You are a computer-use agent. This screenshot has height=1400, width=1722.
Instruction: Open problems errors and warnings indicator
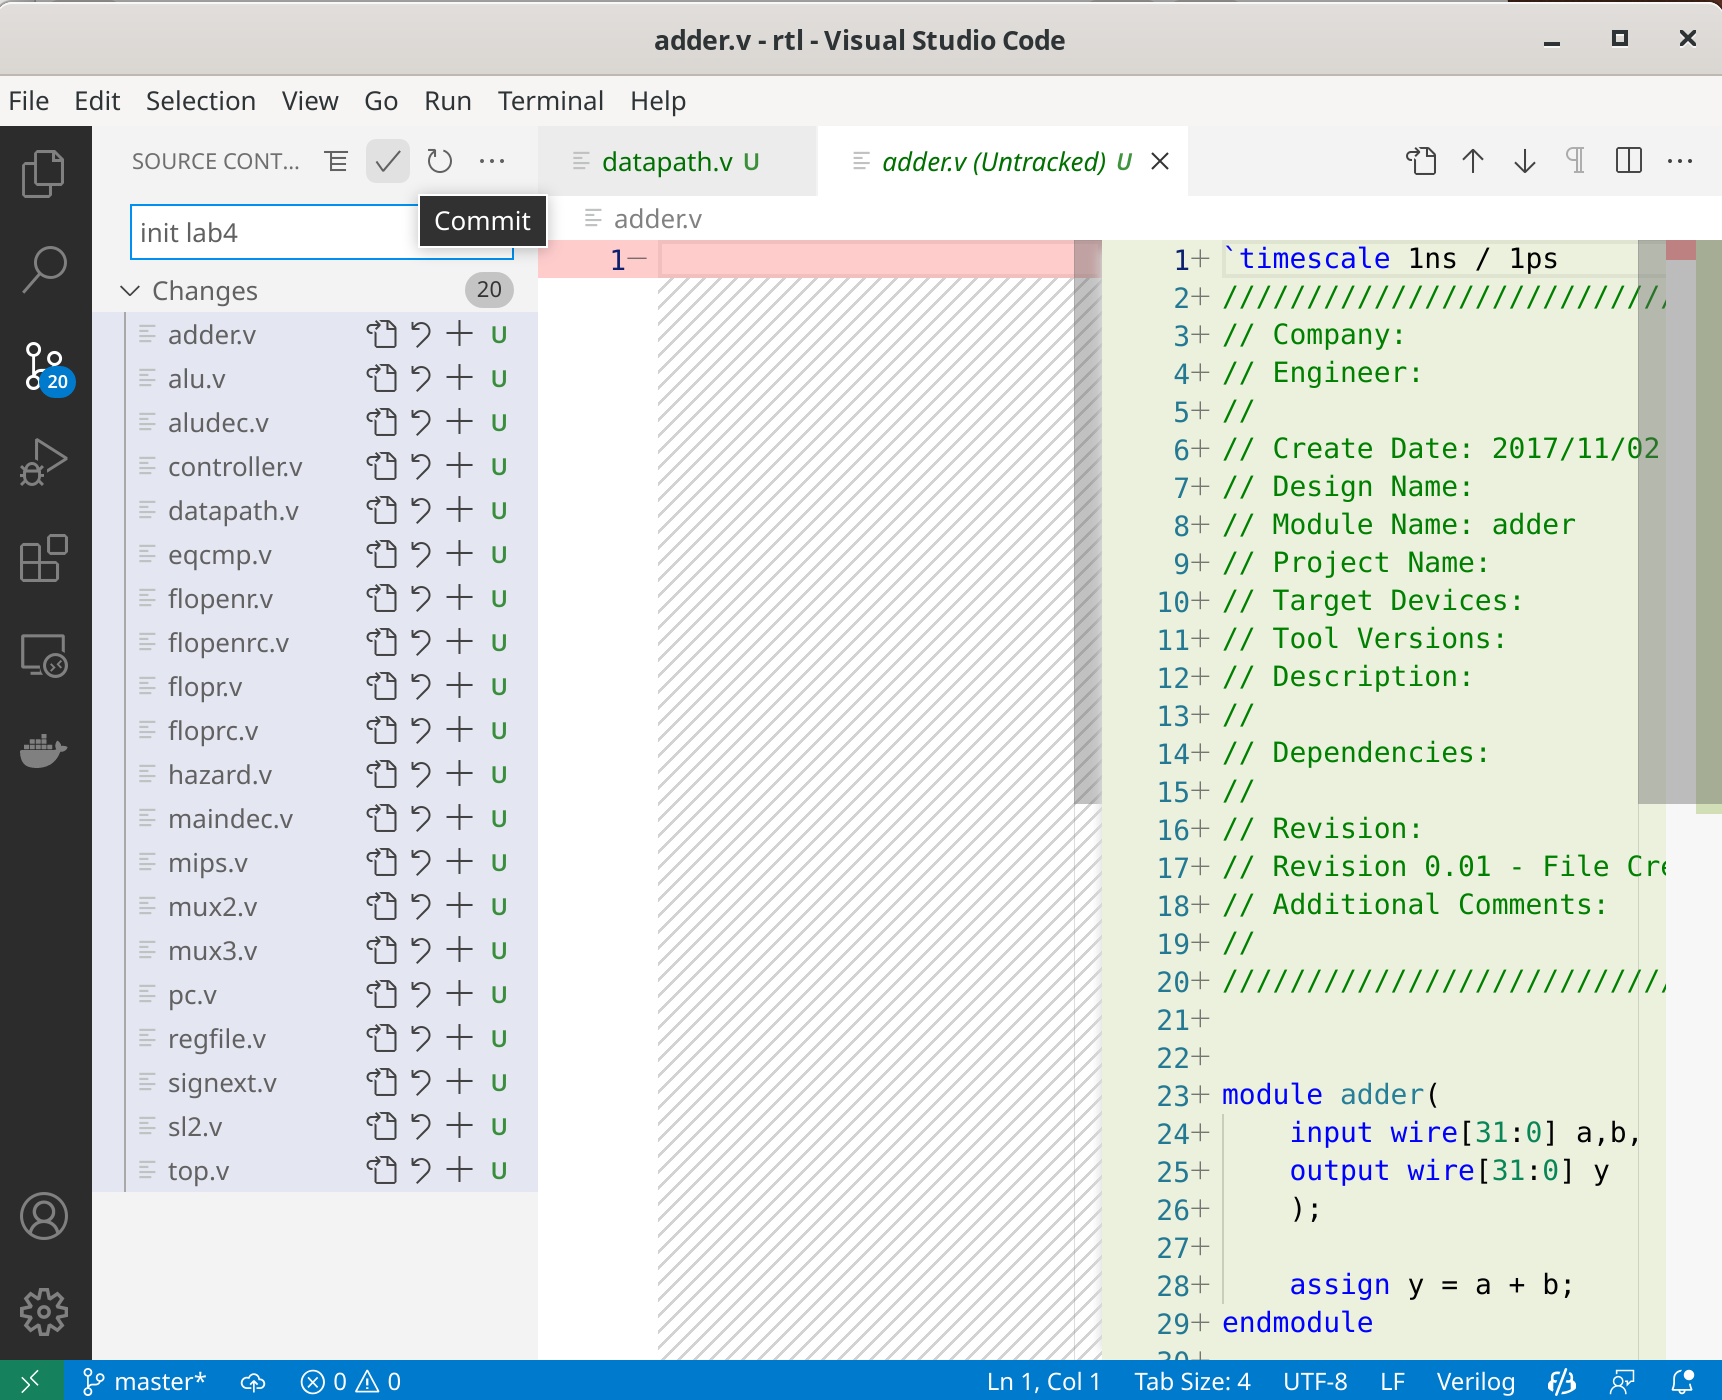pos(351,1381)
